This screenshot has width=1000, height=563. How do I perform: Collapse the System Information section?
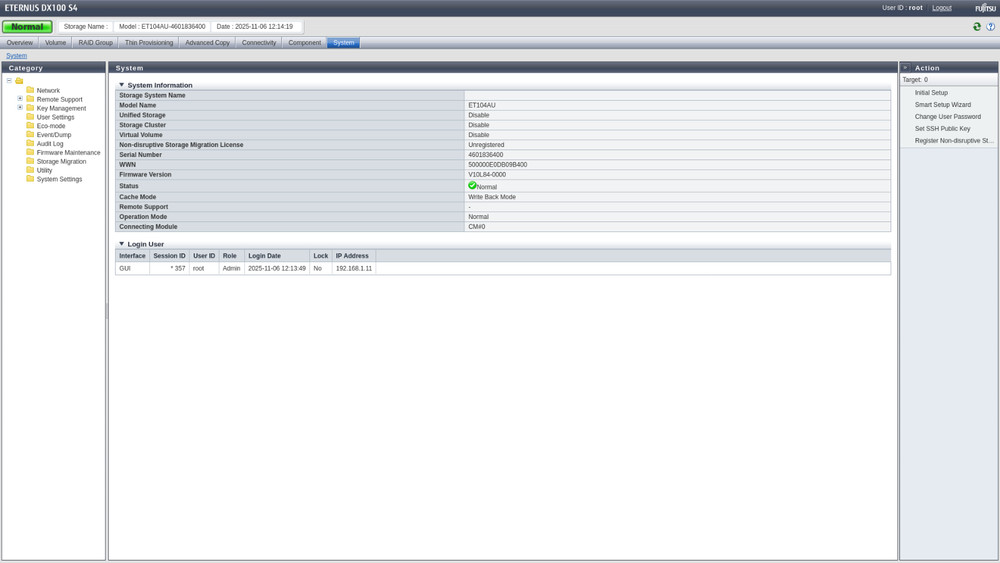[121, 85]
